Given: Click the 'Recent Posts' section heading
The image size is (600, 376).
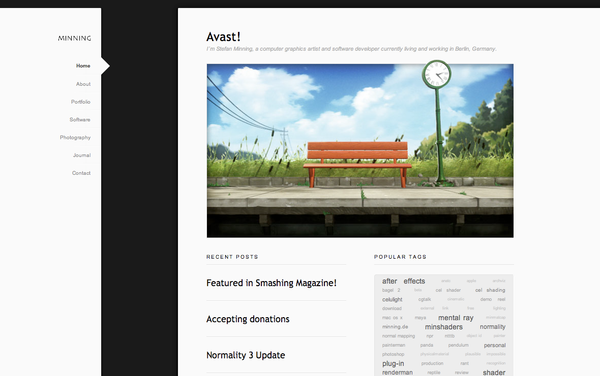Looking at the screenshot, I should (x=232, y=257).
